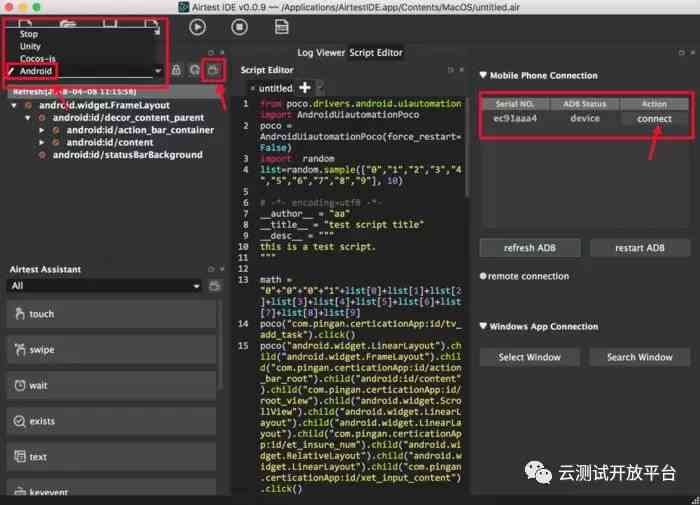Click the settings icon beside the All dropdown
The width and height of the screenshot is (700, 505).
coord(215,286)
